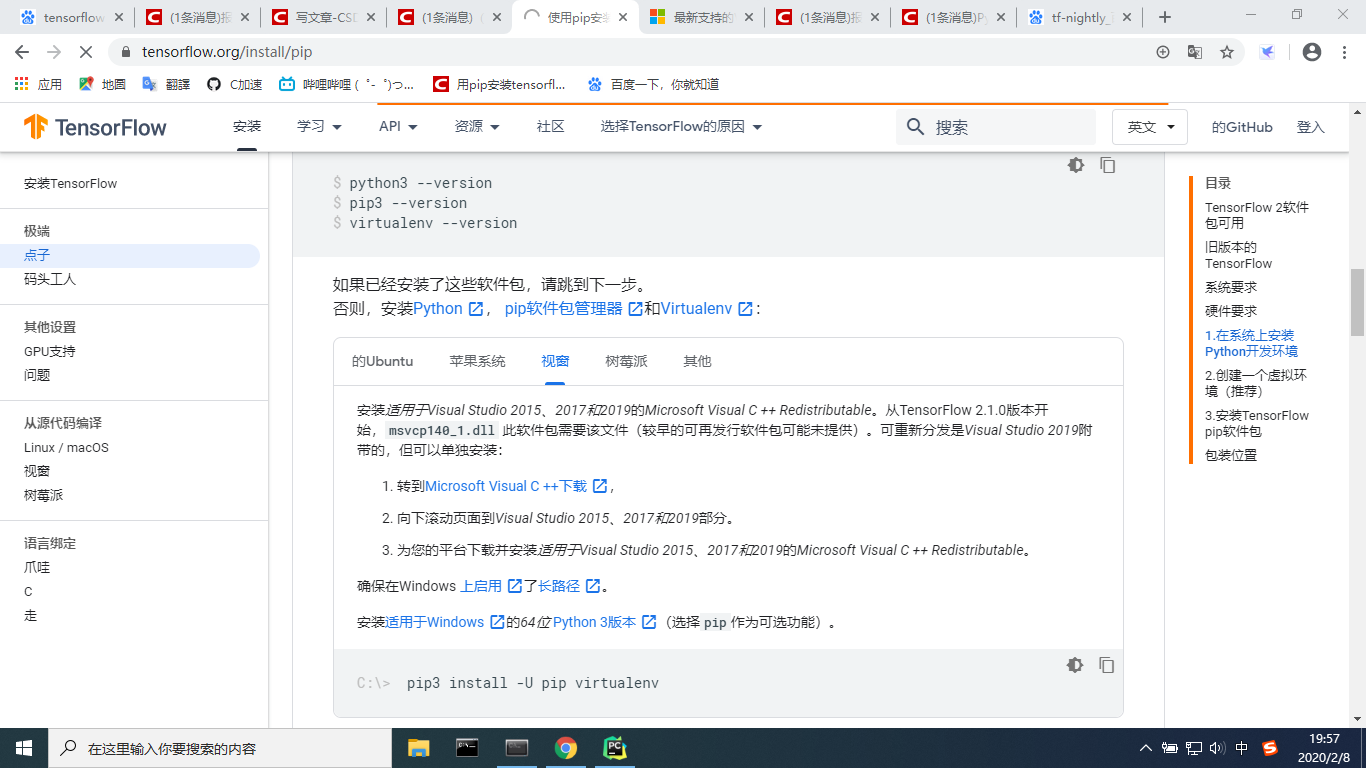Image resolution: width=1366 pixels, height=768 pixels.
Task: Open new browser tab with plus
Action: (1164, 17)
